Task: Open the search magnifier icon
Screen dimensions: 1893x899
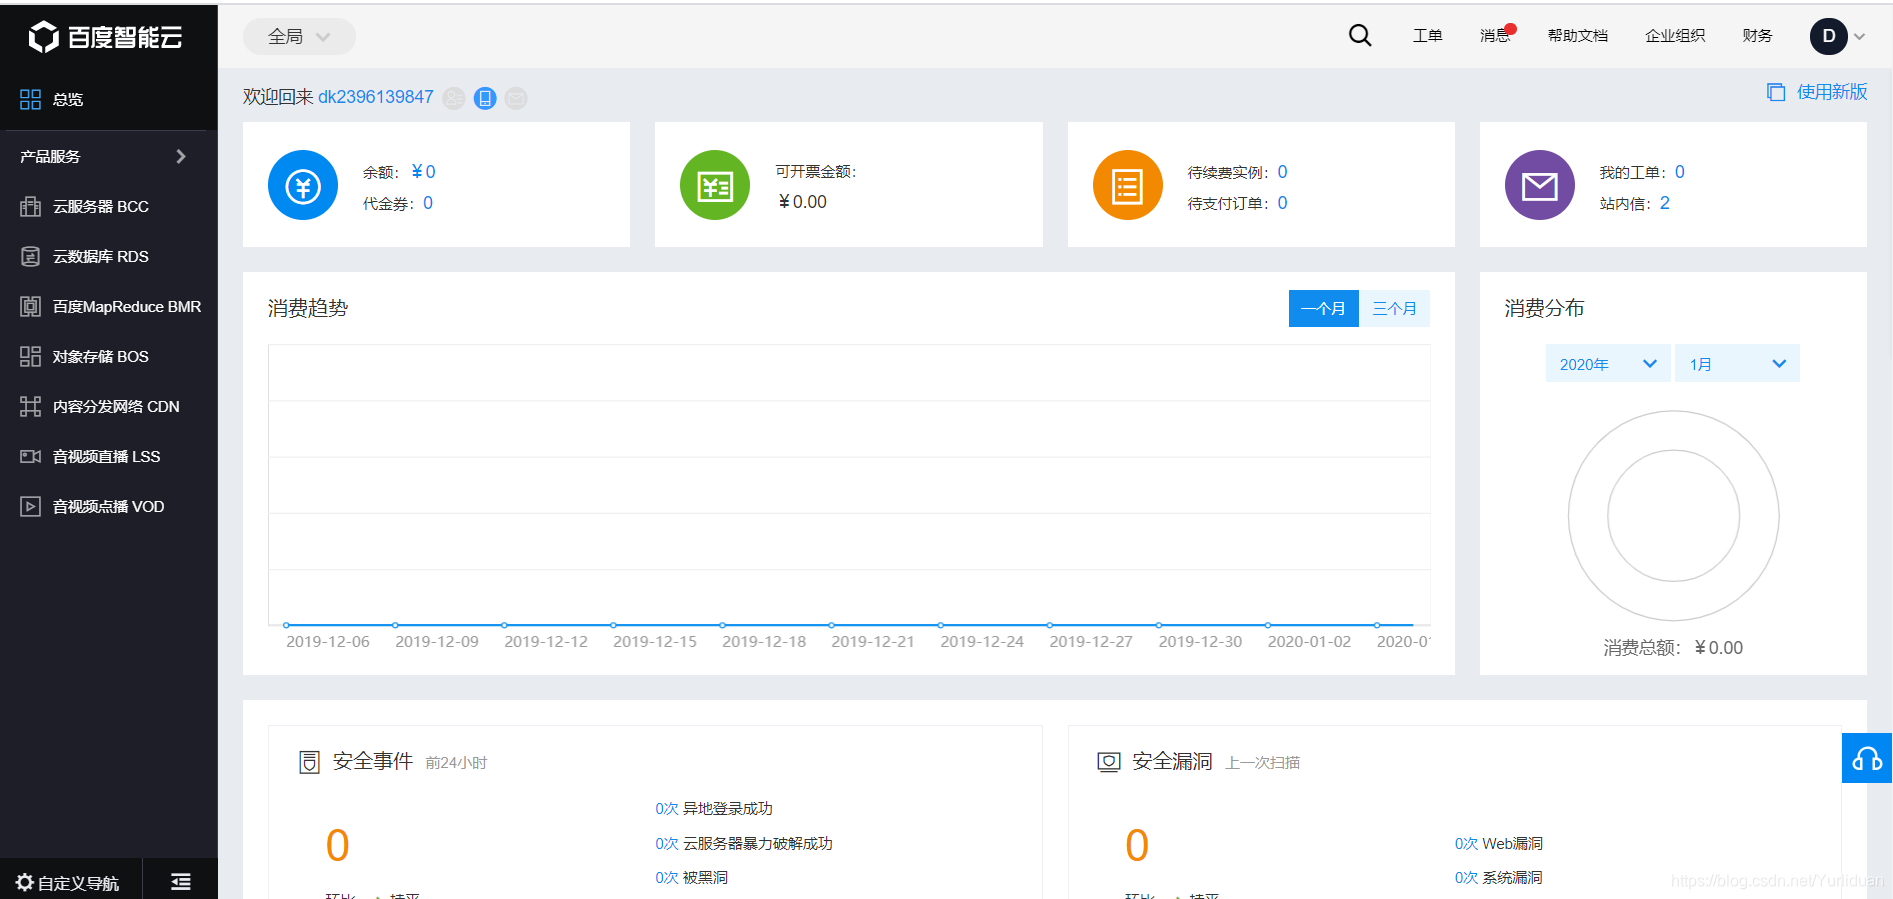Action: (1360, 36)
